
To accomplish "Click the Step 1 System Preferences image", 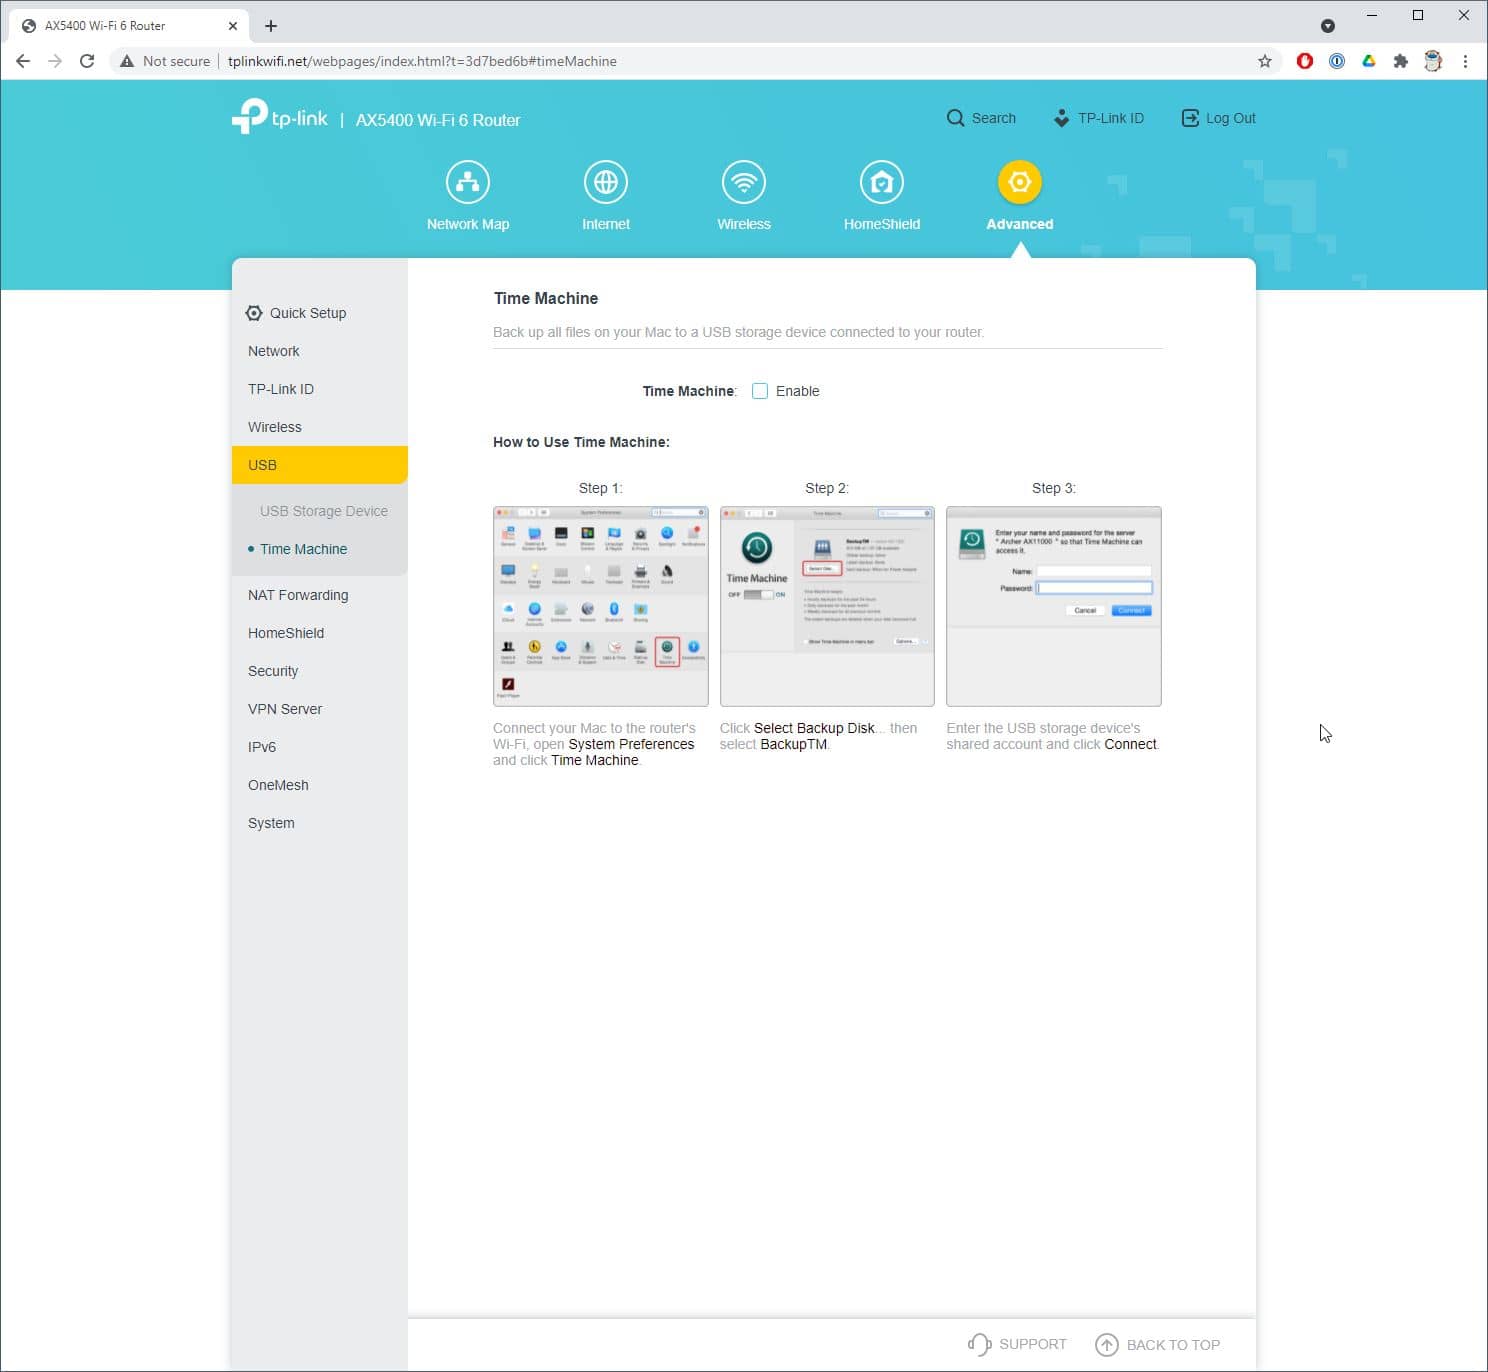I will [600, 606].
